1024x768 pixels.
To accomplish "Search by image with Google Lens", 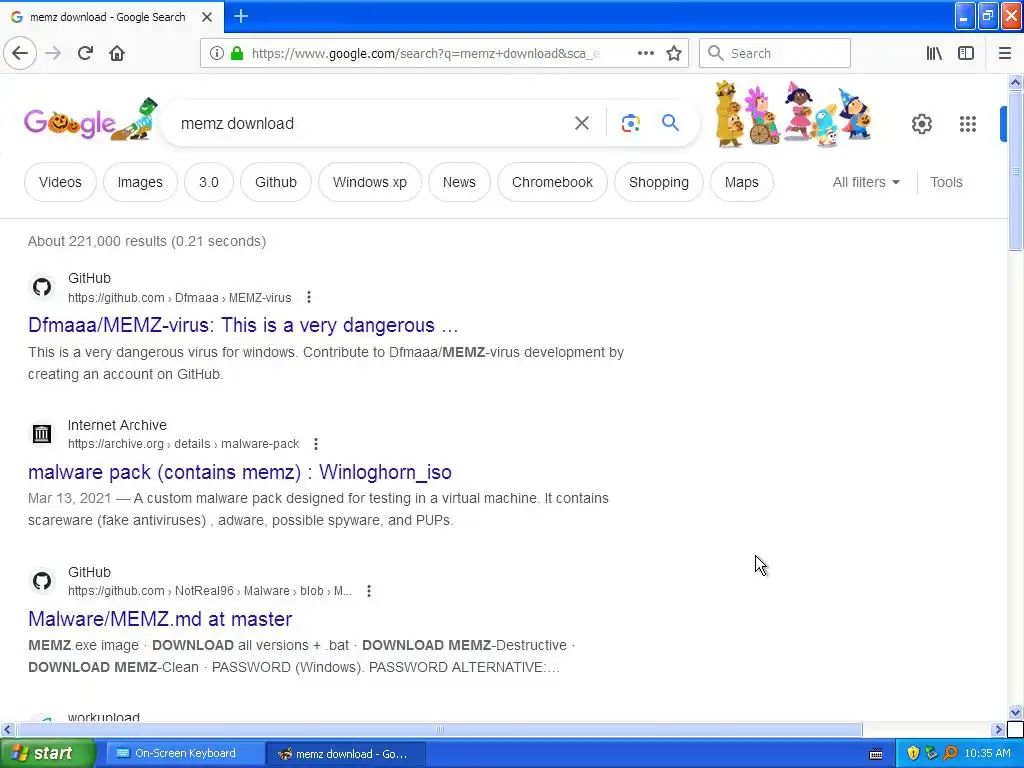I will point(630,123).
